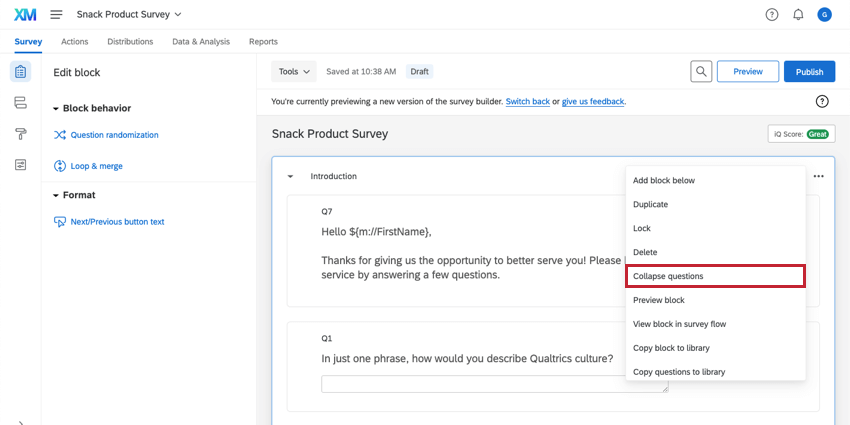This screenshot has width=850, height=425.
Task: Choose Duplicate in the block menu
Action: [x=650, y=204]
